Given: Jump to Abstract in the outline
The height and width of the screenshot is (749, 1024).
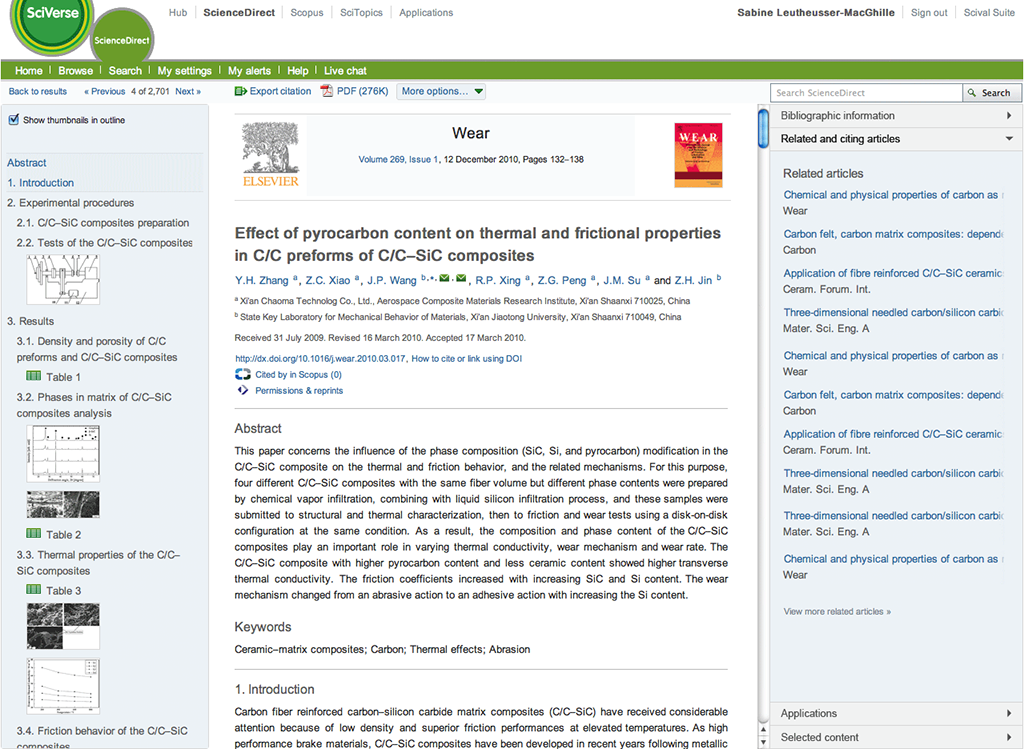Looking at the screenshot, I should [27, 163].
